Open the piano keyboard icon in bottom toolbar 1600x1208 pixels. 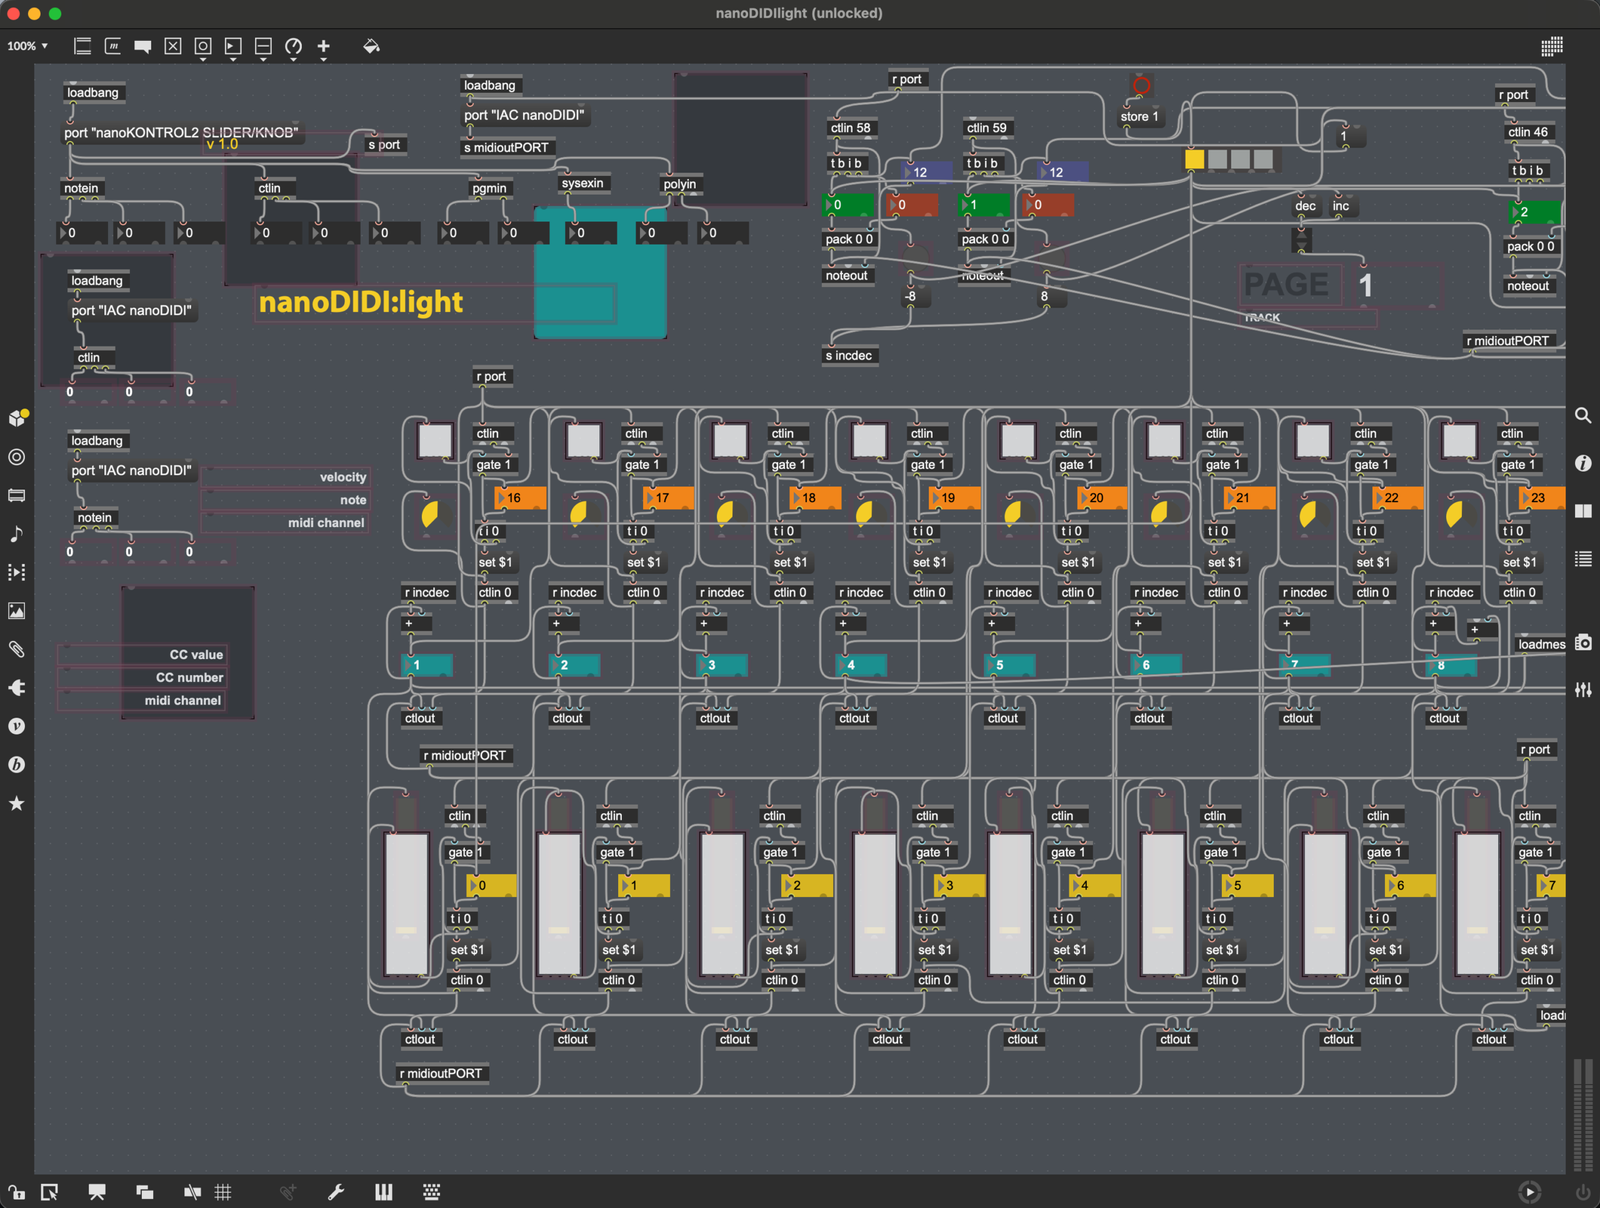383,1192
